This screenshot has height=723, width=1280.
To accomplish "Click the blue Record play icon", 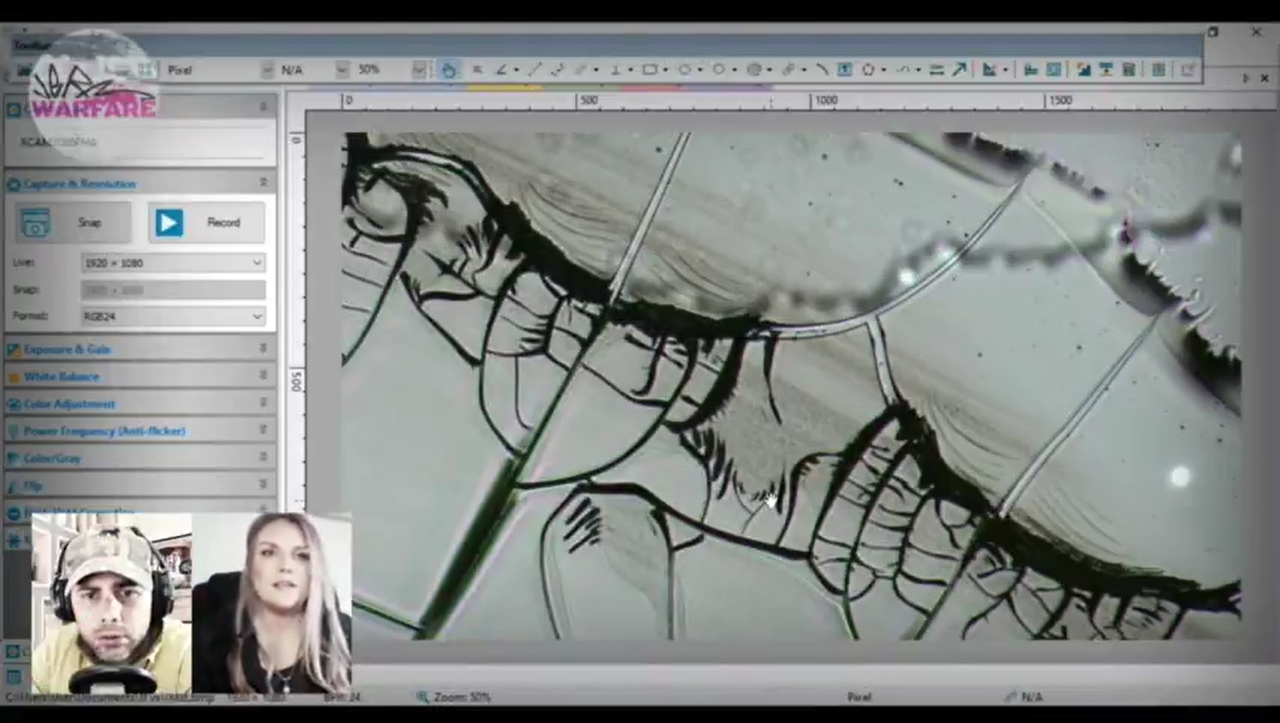I will 168,222.
